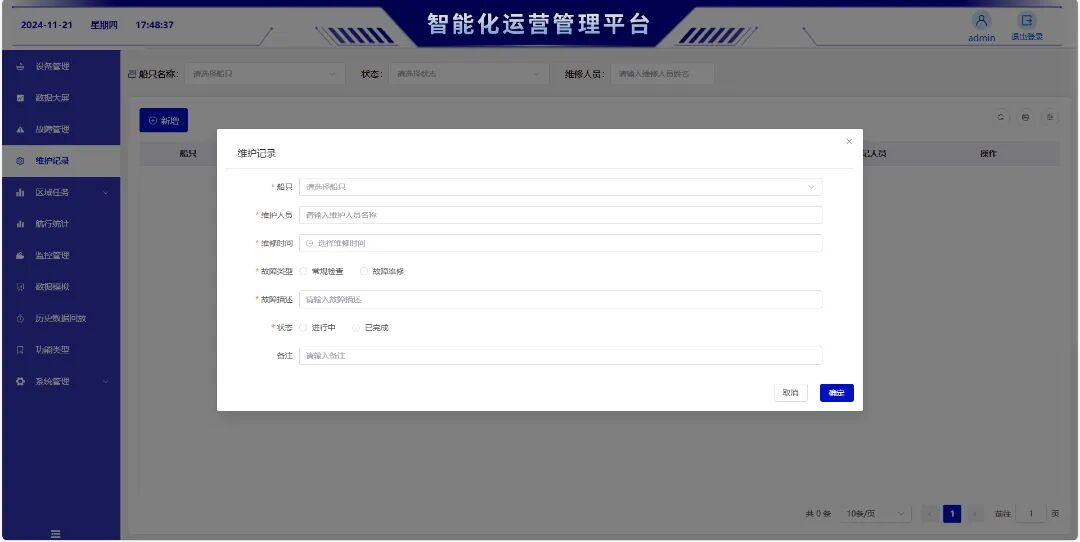The width and height of the screenshot is (1080, 542).
Task: Click the 设备管理 ship icon in sidebar
Action: click(20, 67)
